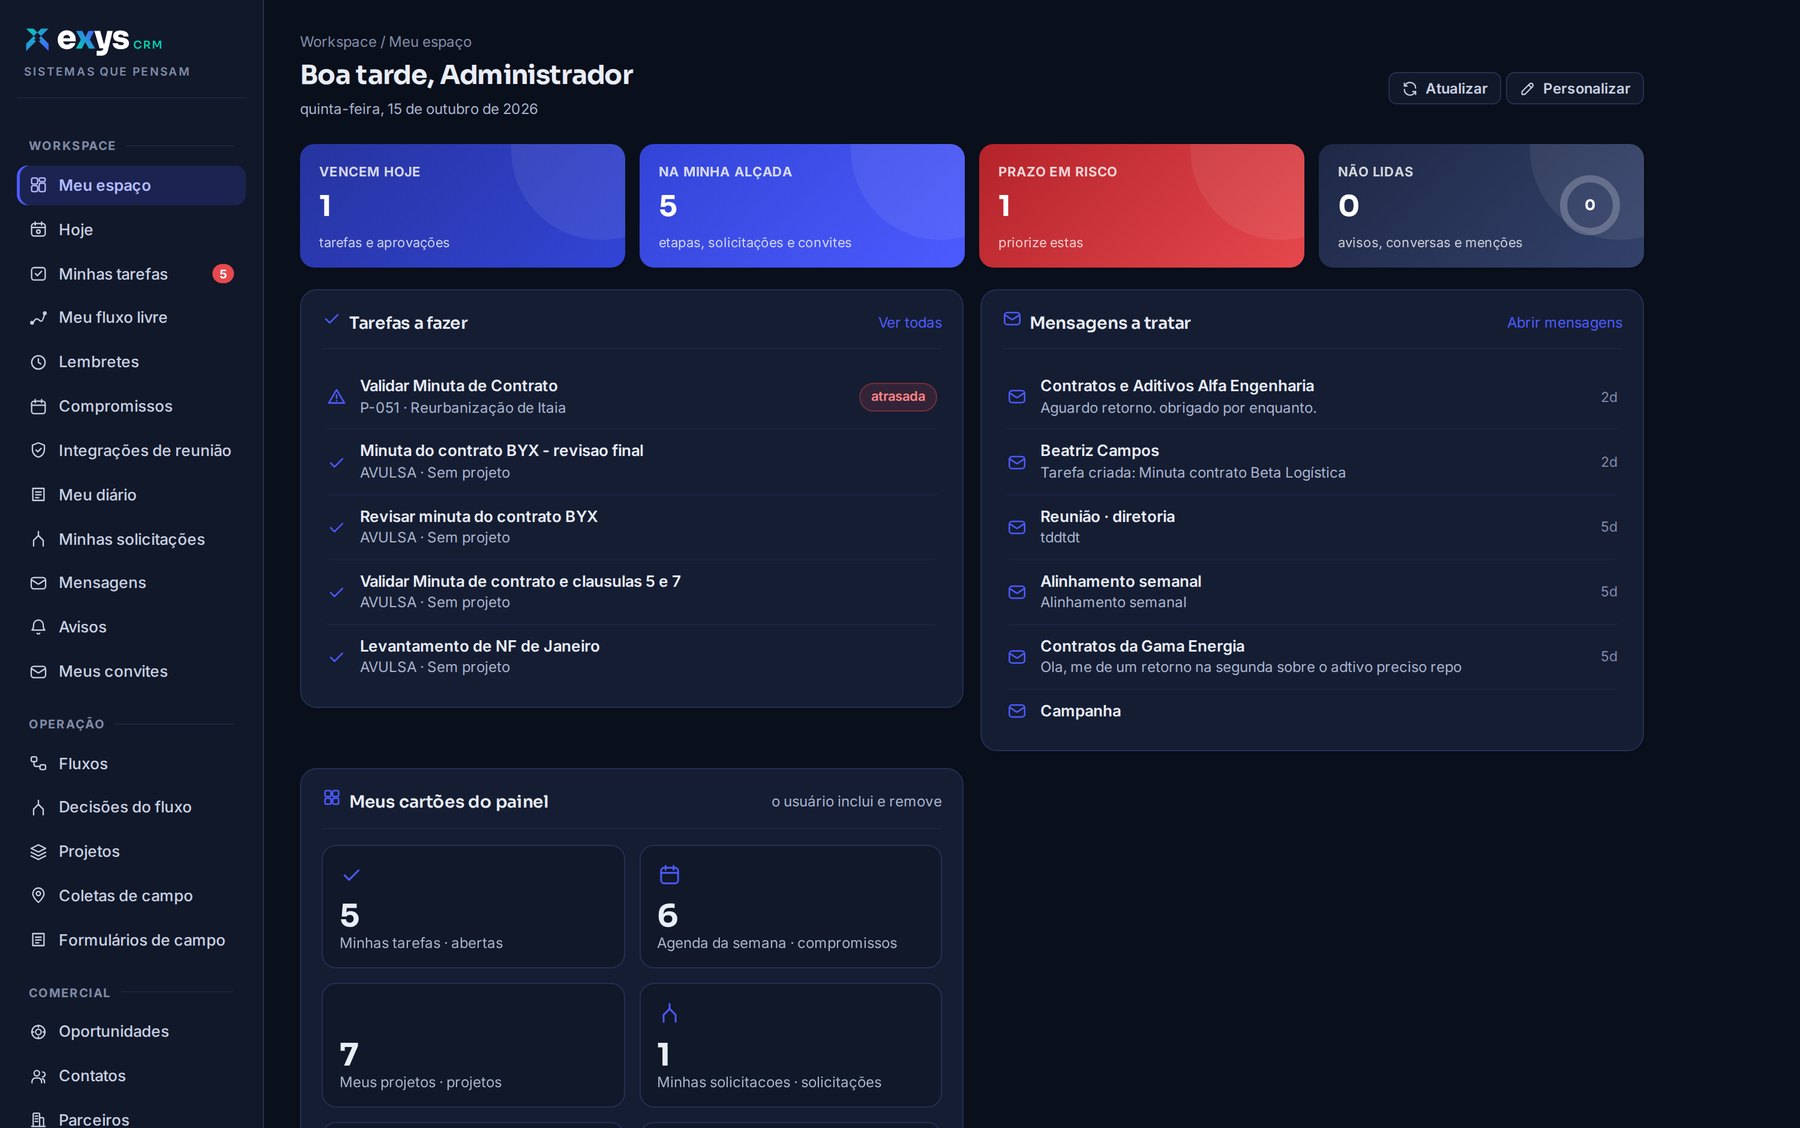Click the calendar icon beside Hoje
Viewport: 1800px width, 1128px height.
coord(38,230)
